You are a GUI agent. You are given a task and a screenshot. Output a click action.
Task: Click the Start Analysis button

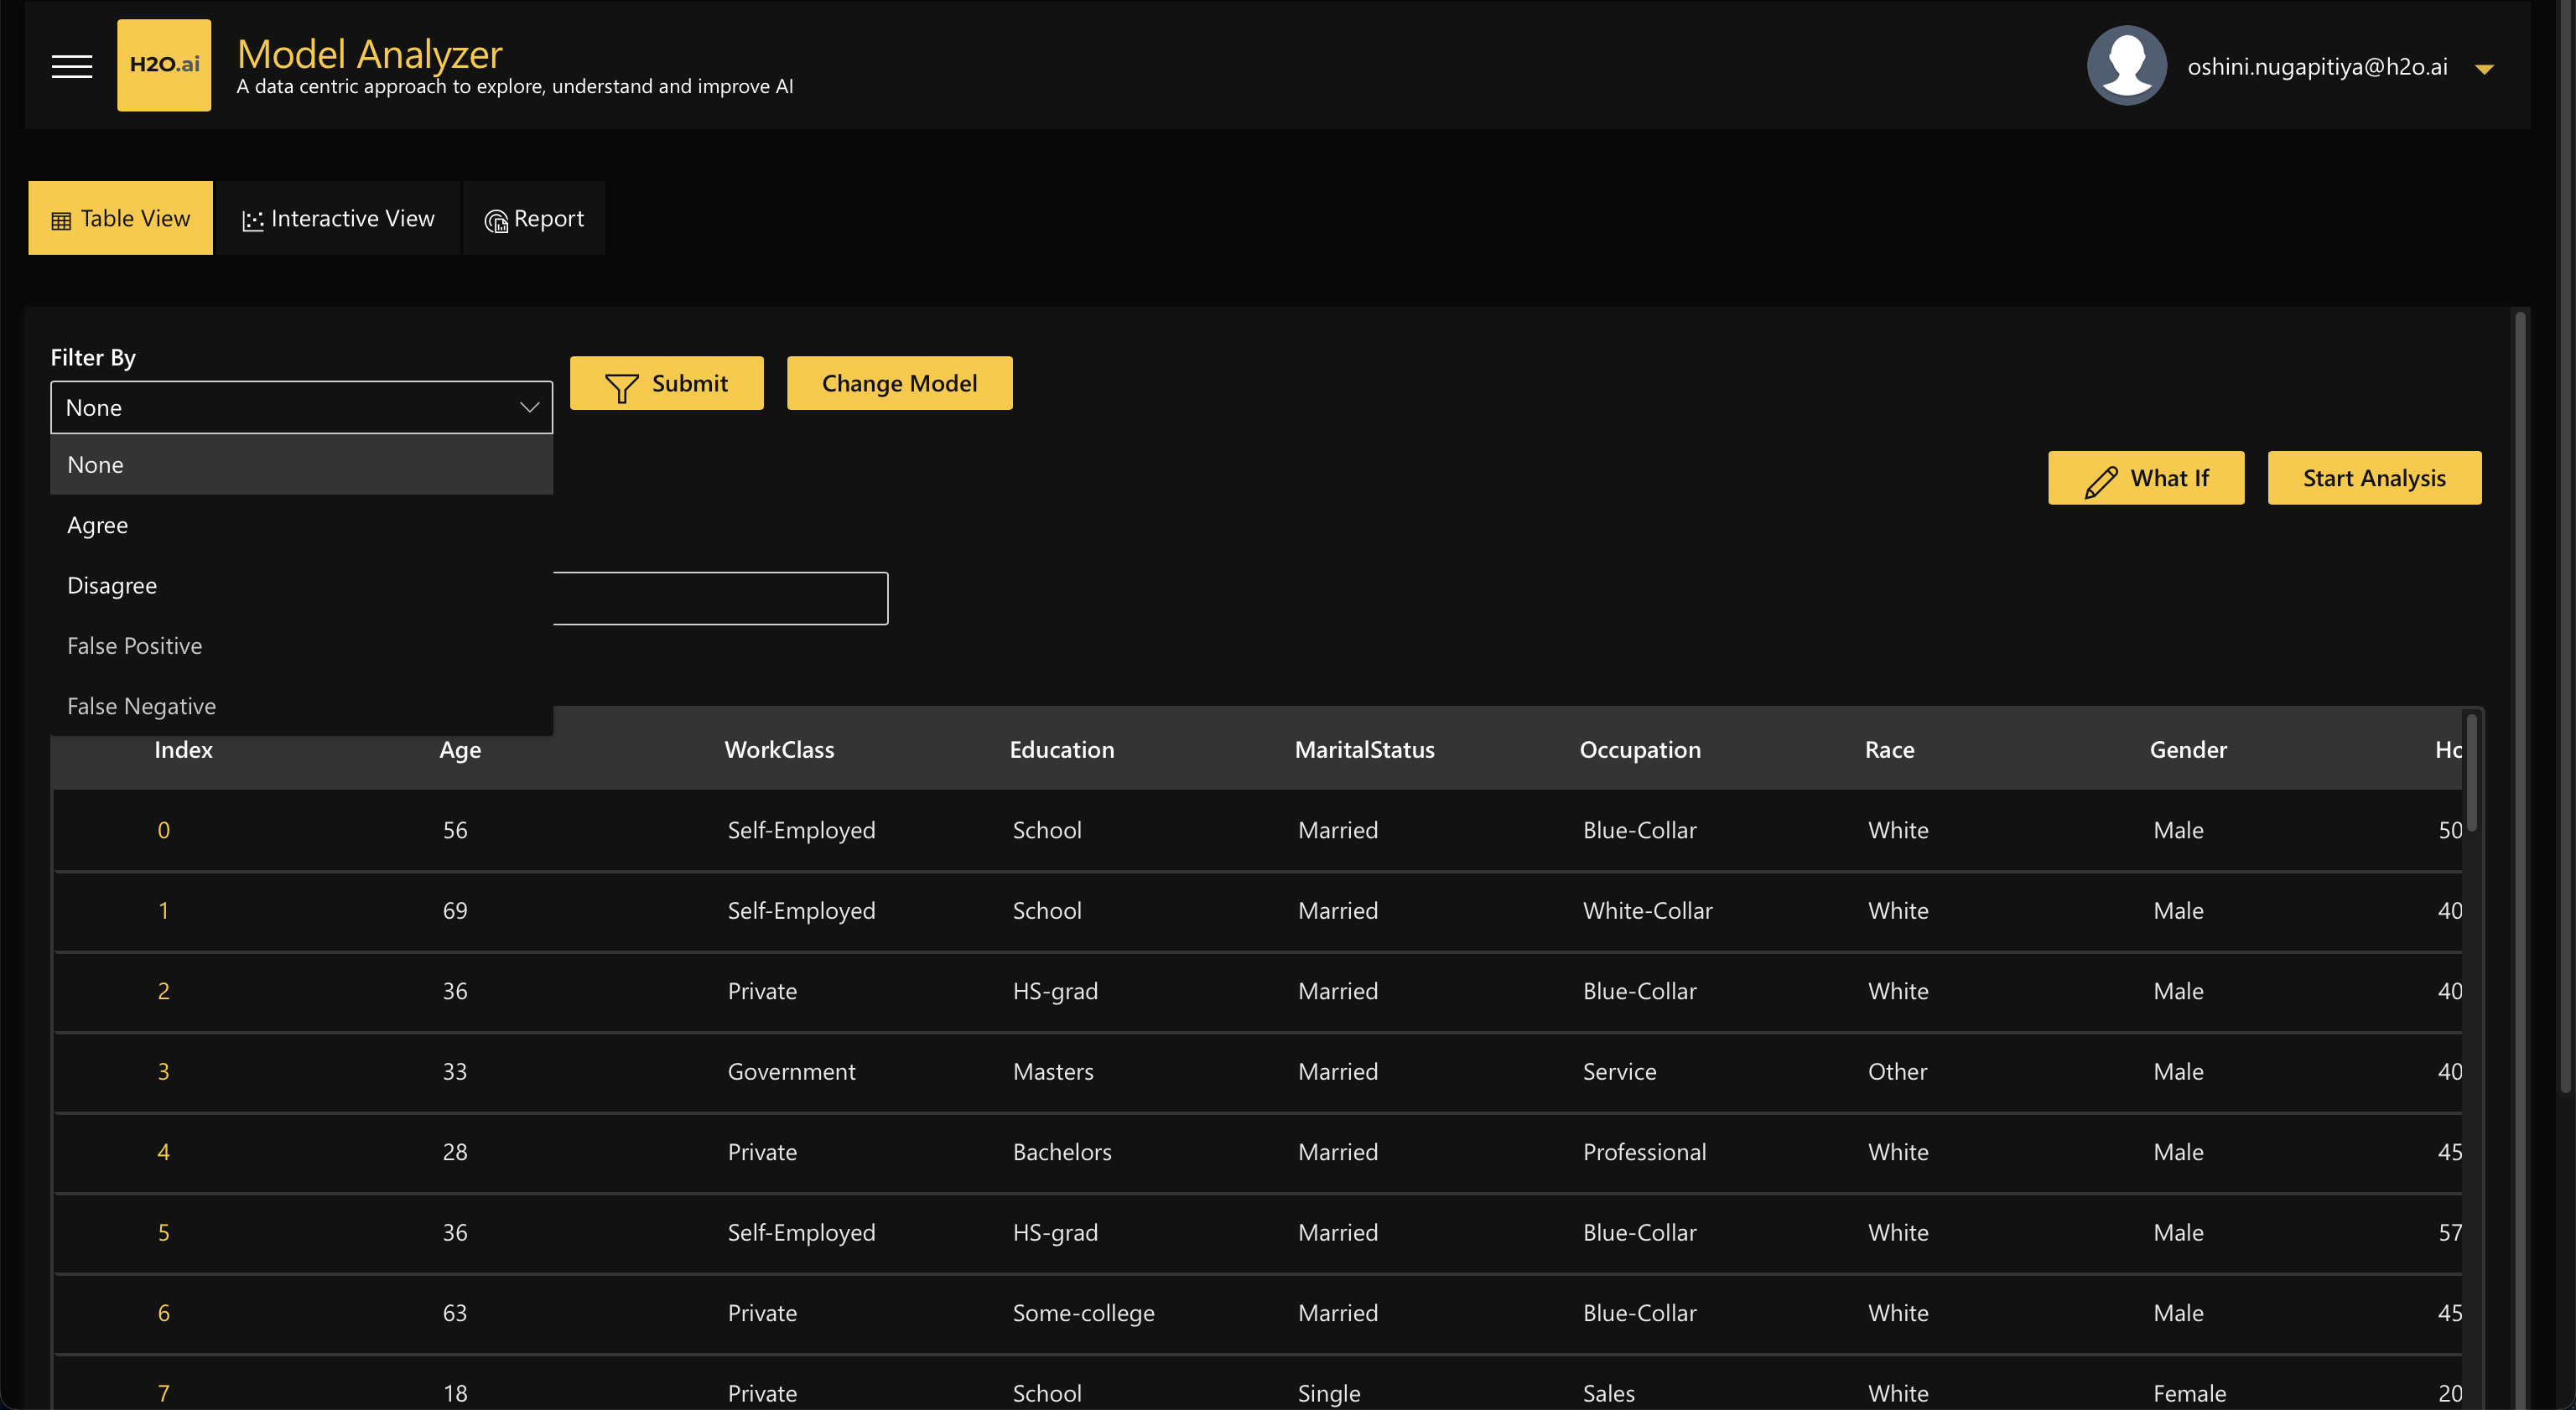click(x=2374, y=478)
